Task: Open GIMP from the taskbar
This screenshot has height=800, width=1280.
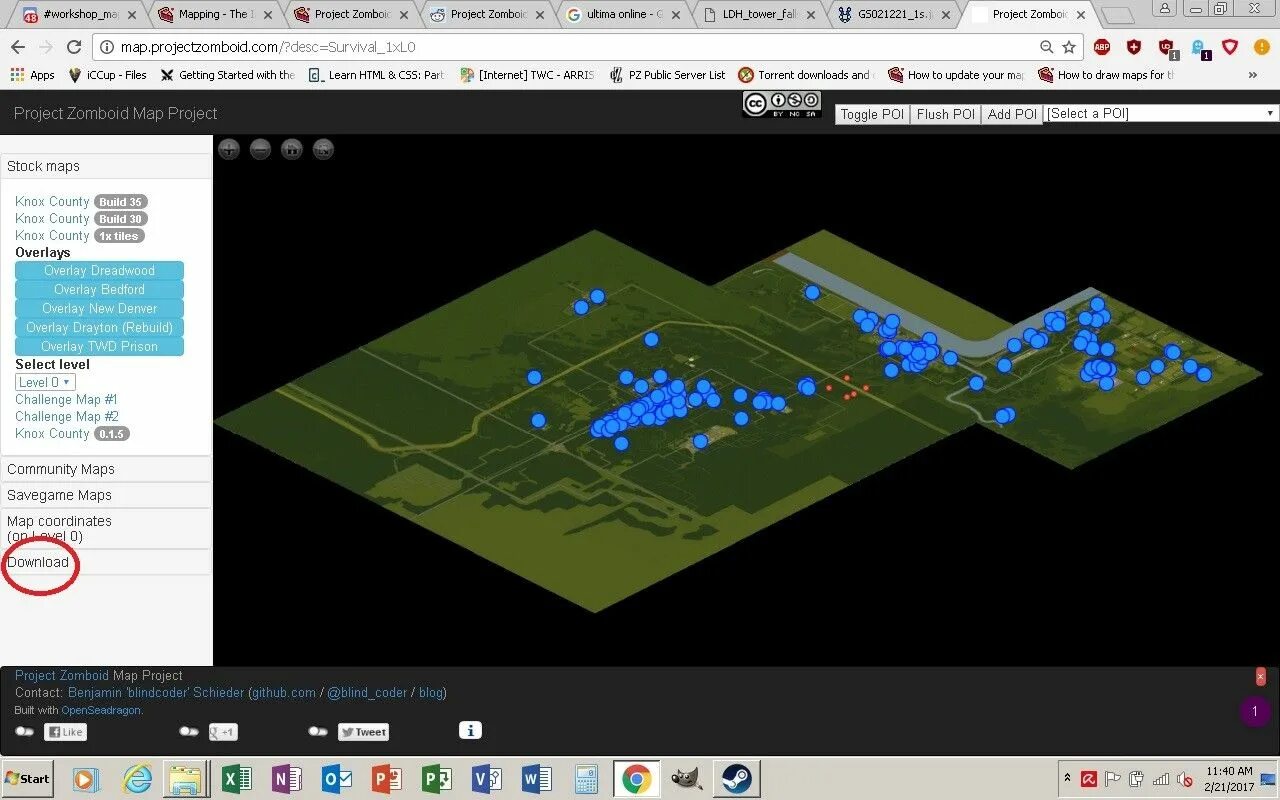Action: click(x=686, y=778)
